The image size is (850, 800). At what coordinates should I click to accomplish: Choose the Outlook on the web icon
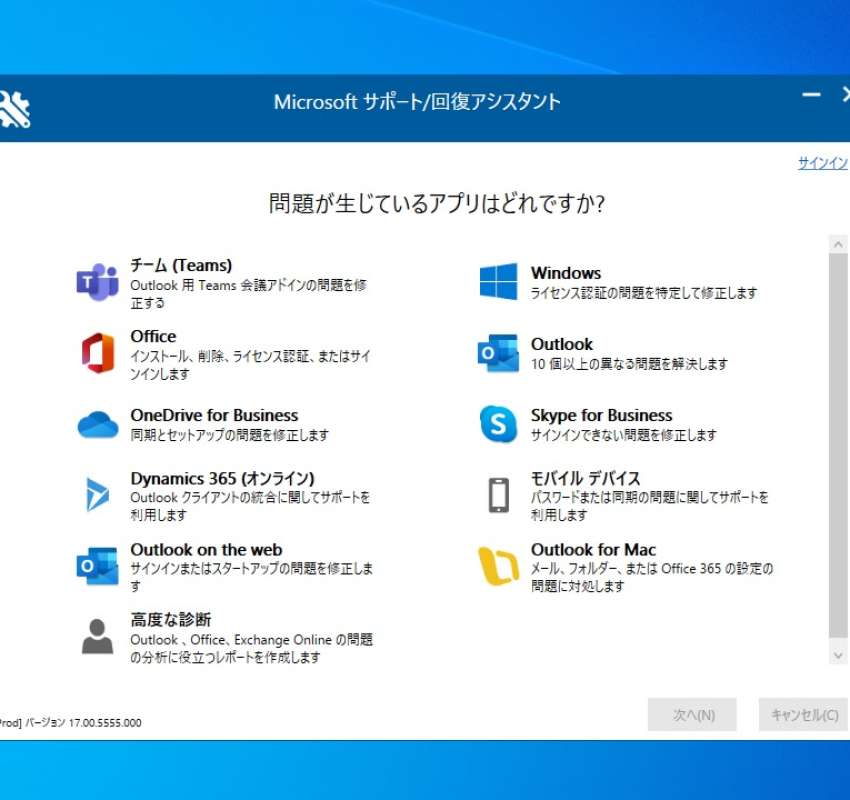tap(98, 566)
